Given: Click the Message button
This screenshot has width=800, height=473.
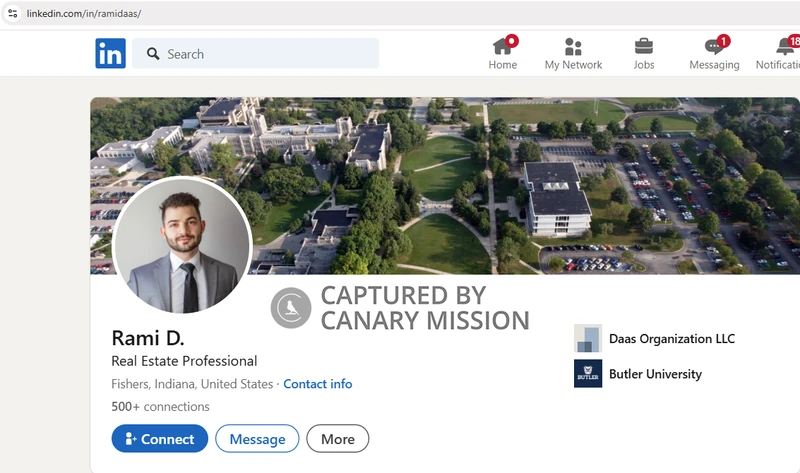Looking at the screenshot, I should coord(257,439).
